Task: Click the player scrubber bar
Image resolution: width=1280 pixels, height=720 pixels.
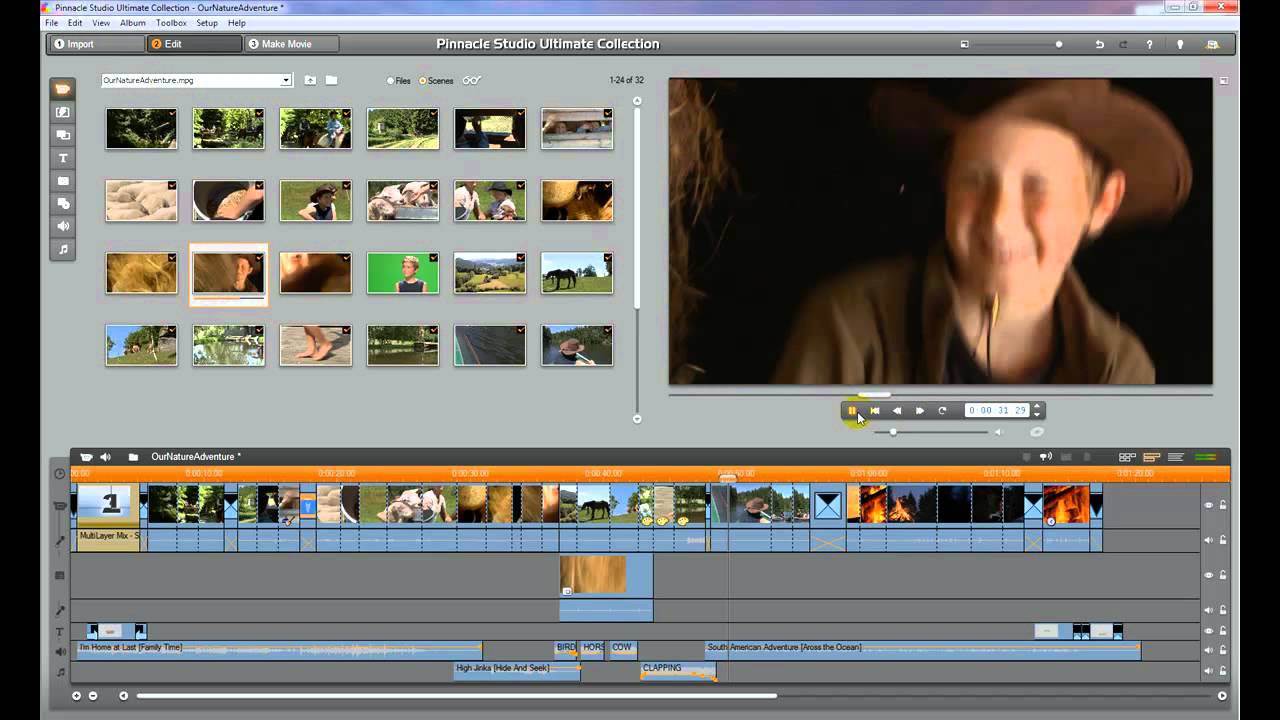Action: pyautogui.click(x=940, y=395)
